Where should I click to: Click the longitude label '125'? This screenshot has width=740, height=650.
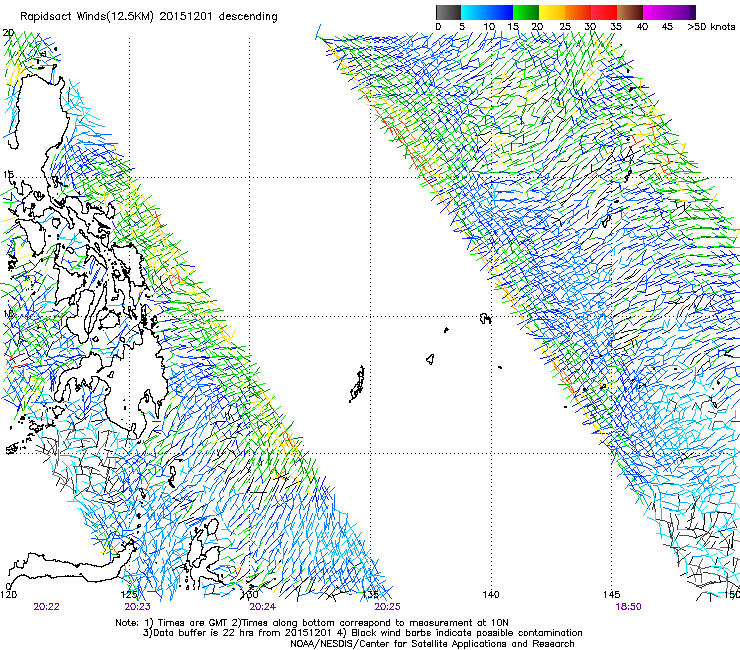(x=129, y=594)
